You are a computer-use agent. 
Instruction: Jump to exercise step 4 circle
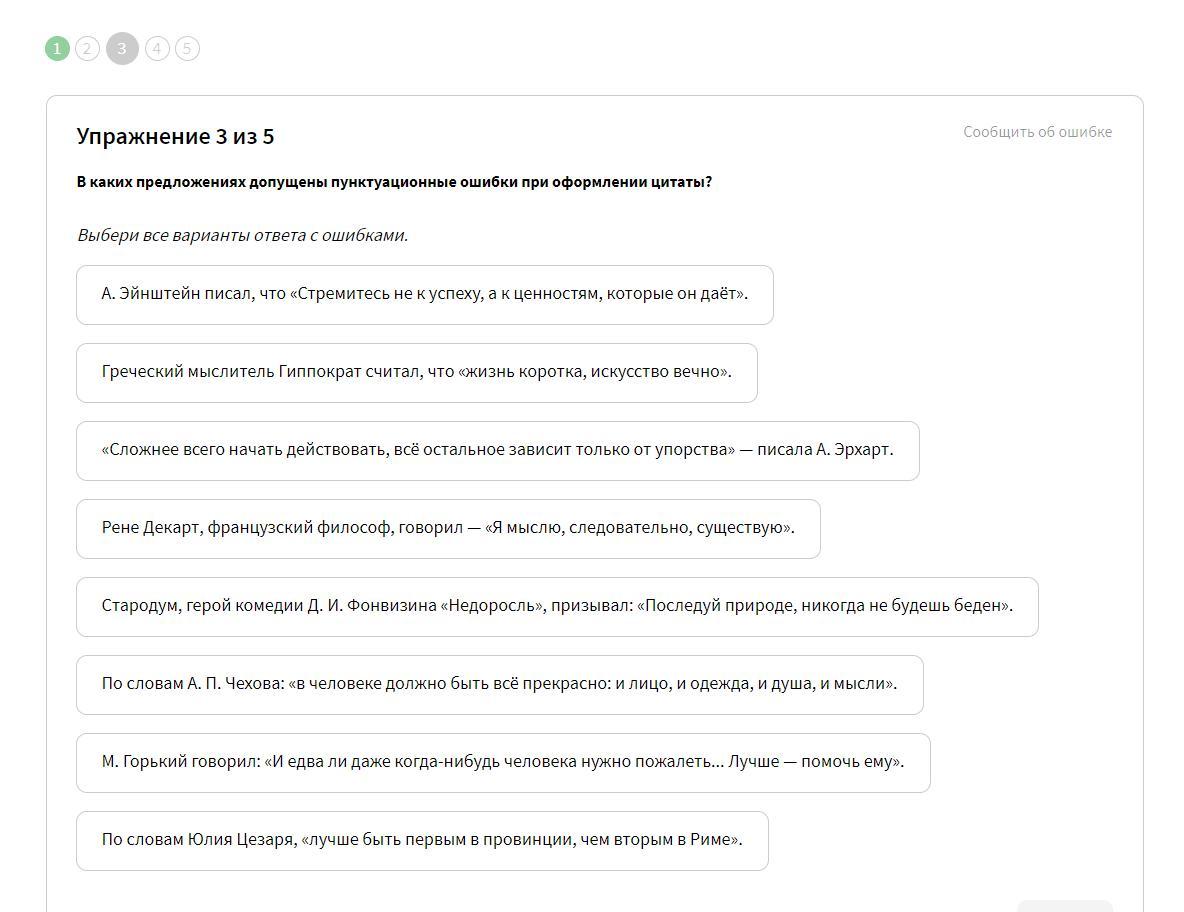[x=157, y=48]
